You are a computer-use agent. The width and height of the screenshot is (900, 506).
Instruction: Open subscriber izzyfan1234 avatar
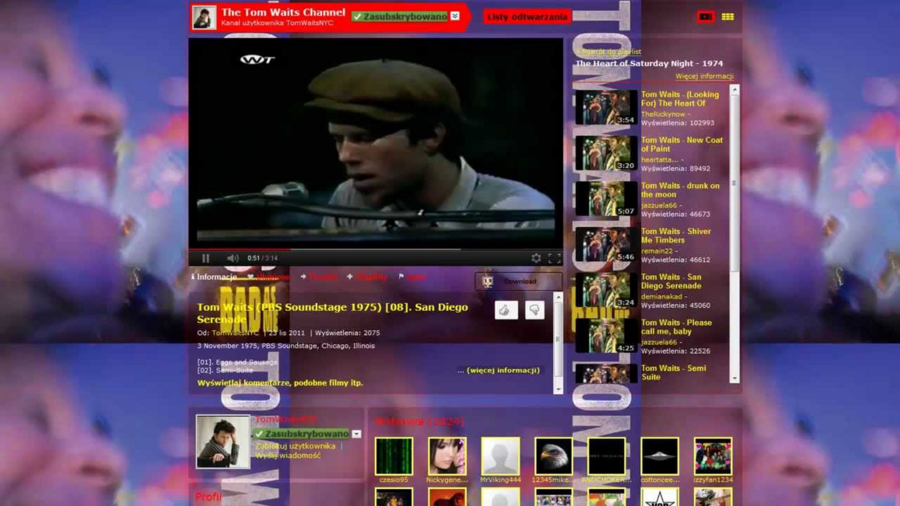[713, 456]
